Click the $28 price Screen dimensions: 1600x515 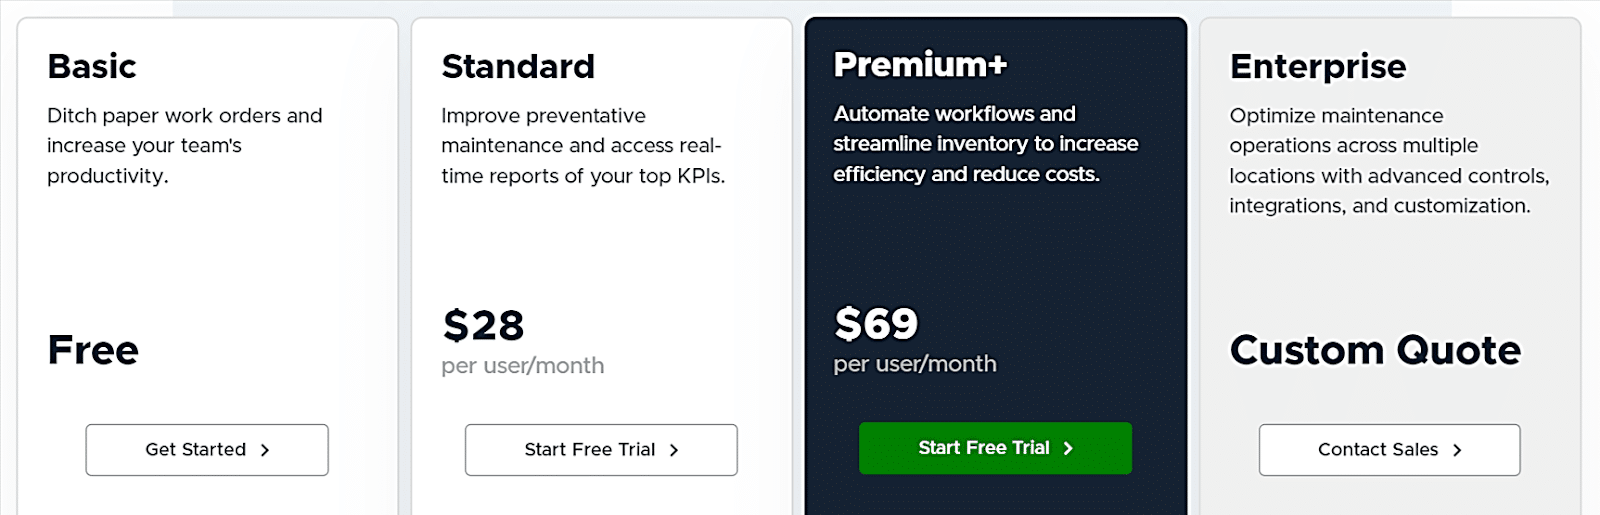pyautogui.click(x=483, y=325)
